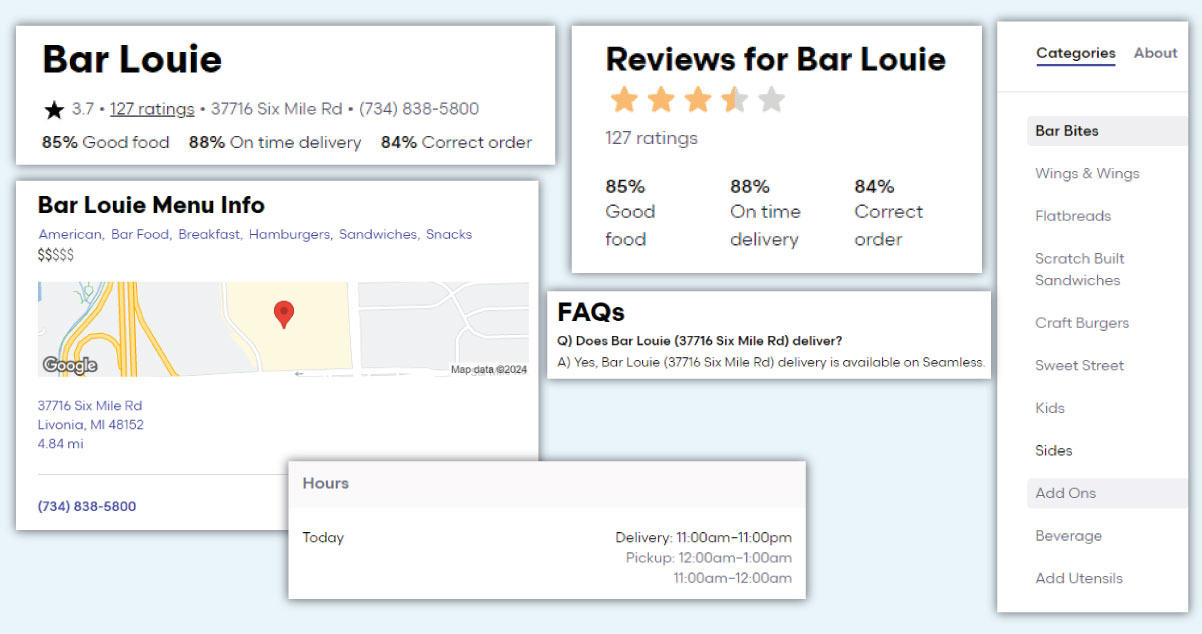Viewport: 1202px width, 634px height.
Task: Select the first orange star in Reviews
Action: click(x=624, y=99)
